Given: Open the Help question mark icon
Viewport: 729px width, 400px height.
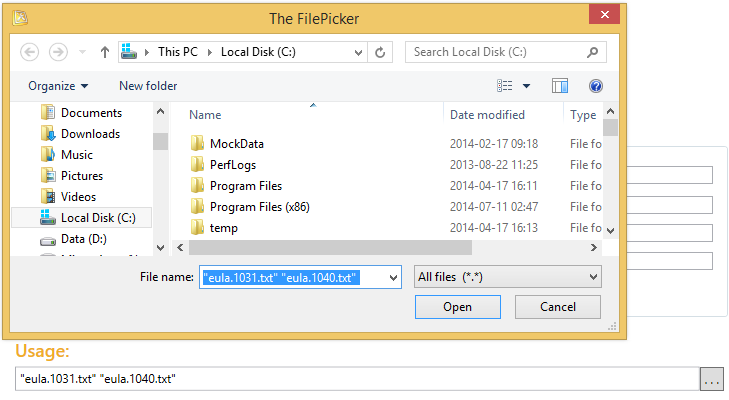Looking at the screenshot, I should click(596, 86).
